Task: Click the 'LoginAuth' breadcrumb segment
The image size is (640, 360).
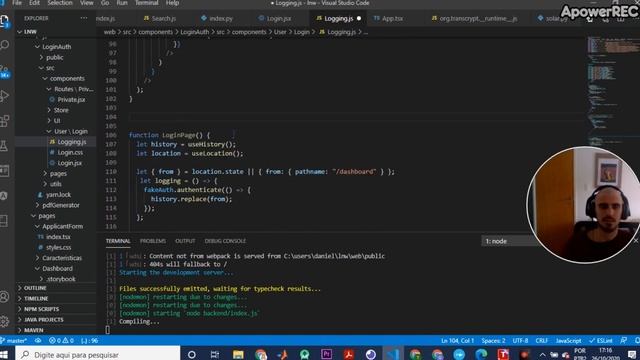Action: coord(195,32)
